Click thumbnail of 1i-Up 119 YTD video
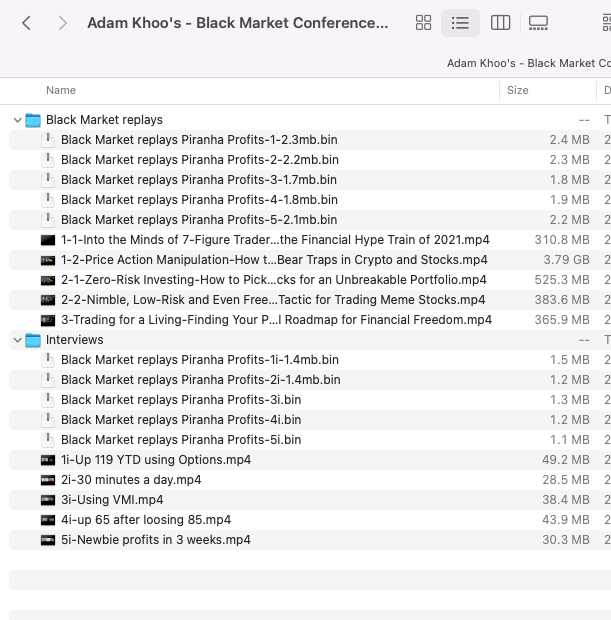The width and height of the screenshot is (611, 620). 48,460
